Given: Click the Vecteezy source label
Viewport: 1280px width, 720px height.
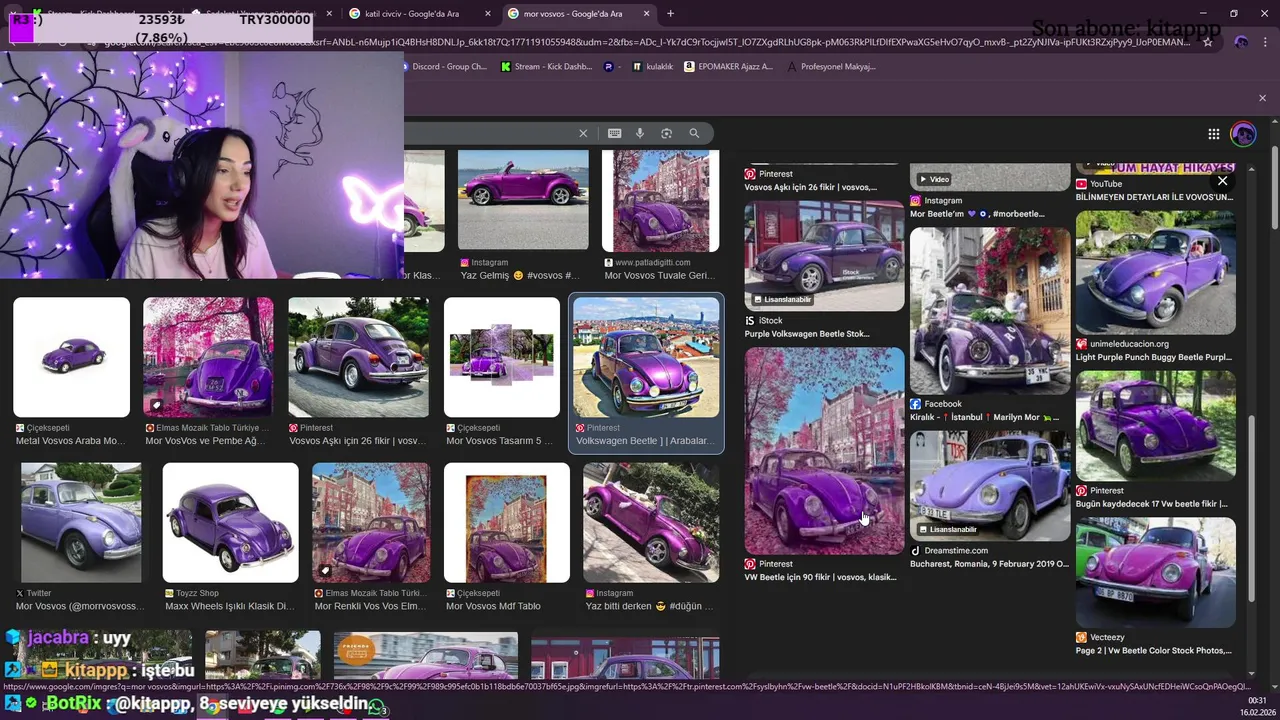Looking at the screenshot, I should tap(1107, 637).
